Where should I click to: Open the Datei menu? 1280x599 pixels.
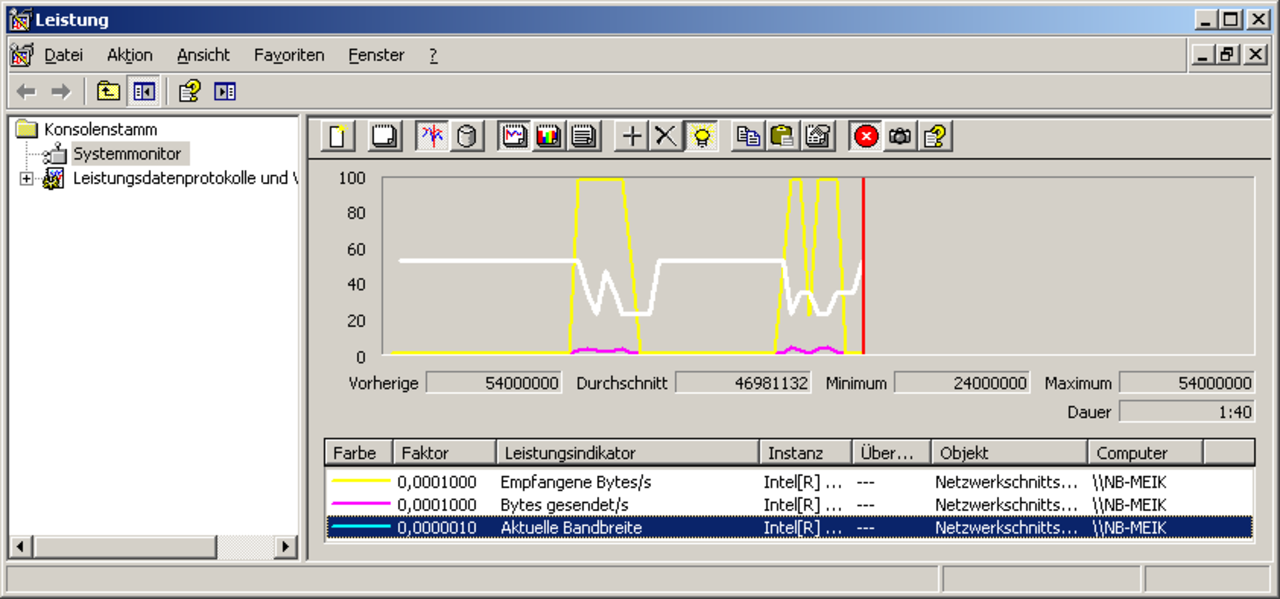(63, 55)
